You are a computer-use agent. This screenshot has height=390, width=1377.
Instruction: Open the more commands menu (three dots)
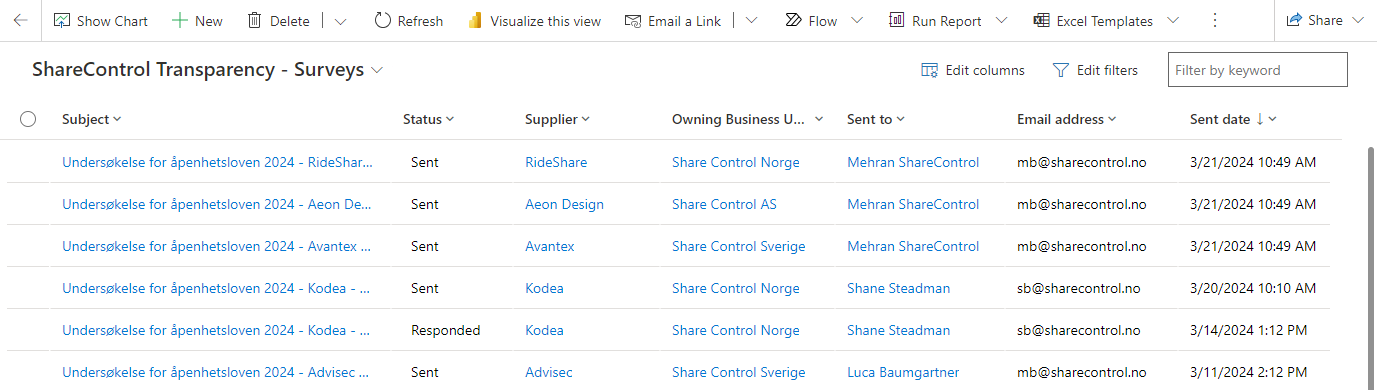point(1214,20)
